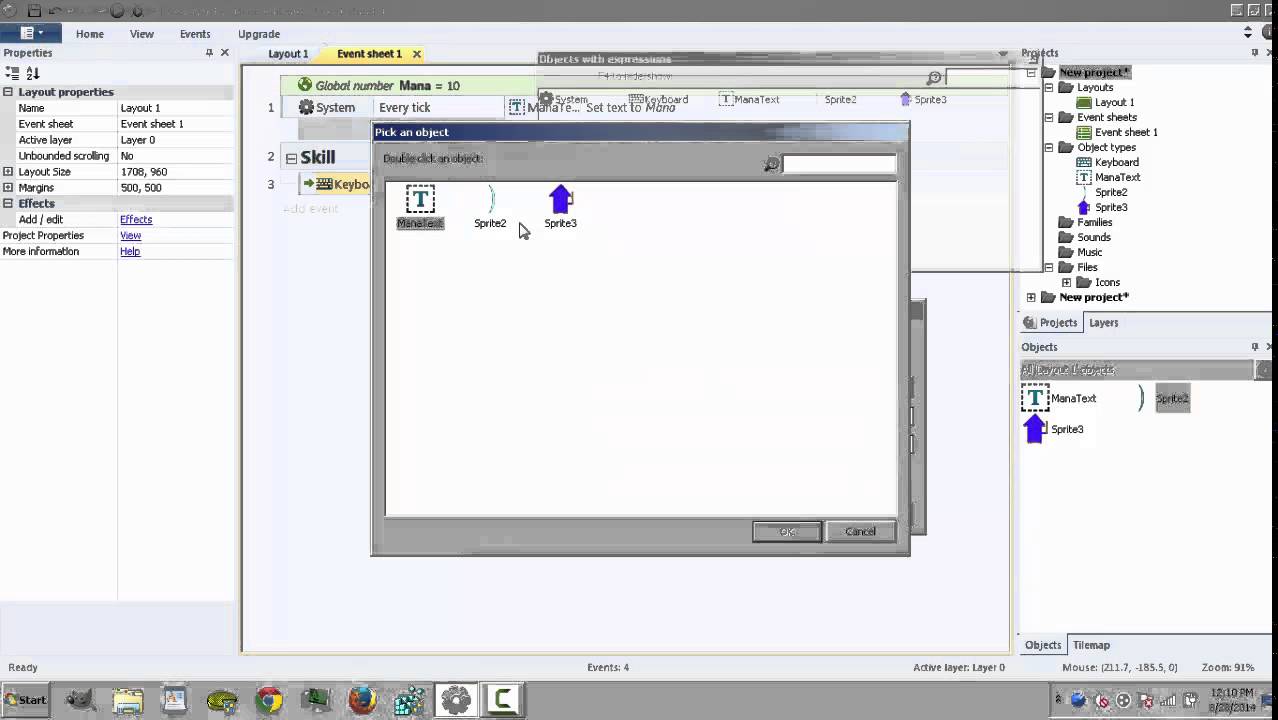1278x720 pixels.
Task: Click the Keyboard condition icon in event 3
Action: (324, 184)
